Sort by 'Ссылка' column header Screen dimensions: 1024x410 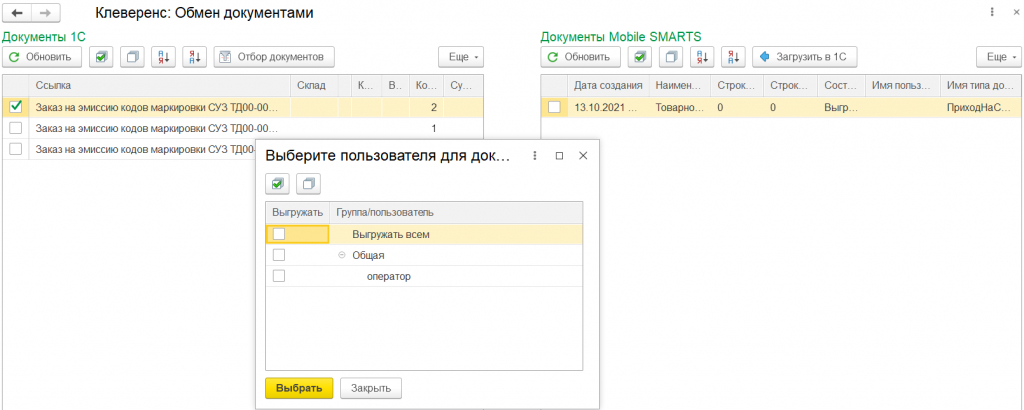pos(159,86)
